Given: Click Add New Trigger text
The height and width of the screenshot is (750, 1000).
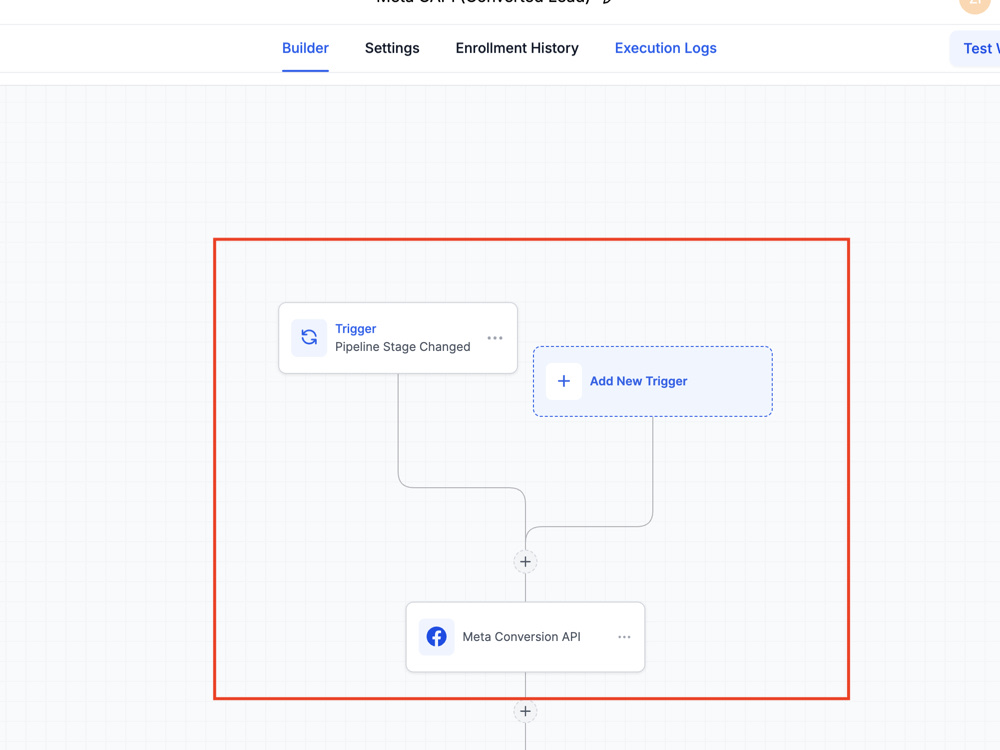Looking at the screenshot, I should click(x=638, y=381).
